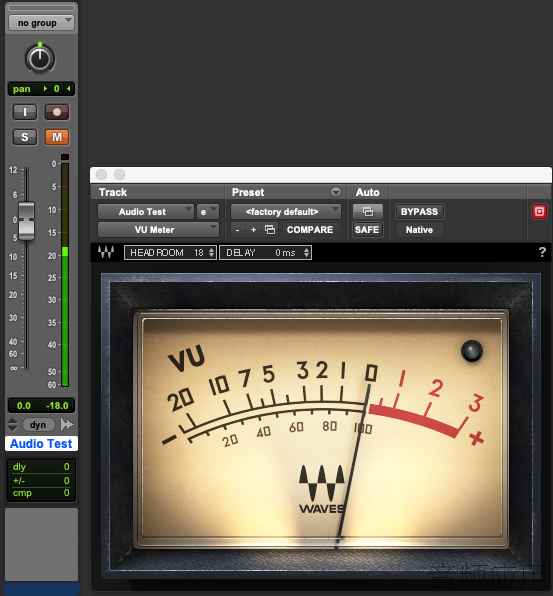Toggle input monitoring button I
This screenshot has width=553, height=596.
tap(25, 112)
